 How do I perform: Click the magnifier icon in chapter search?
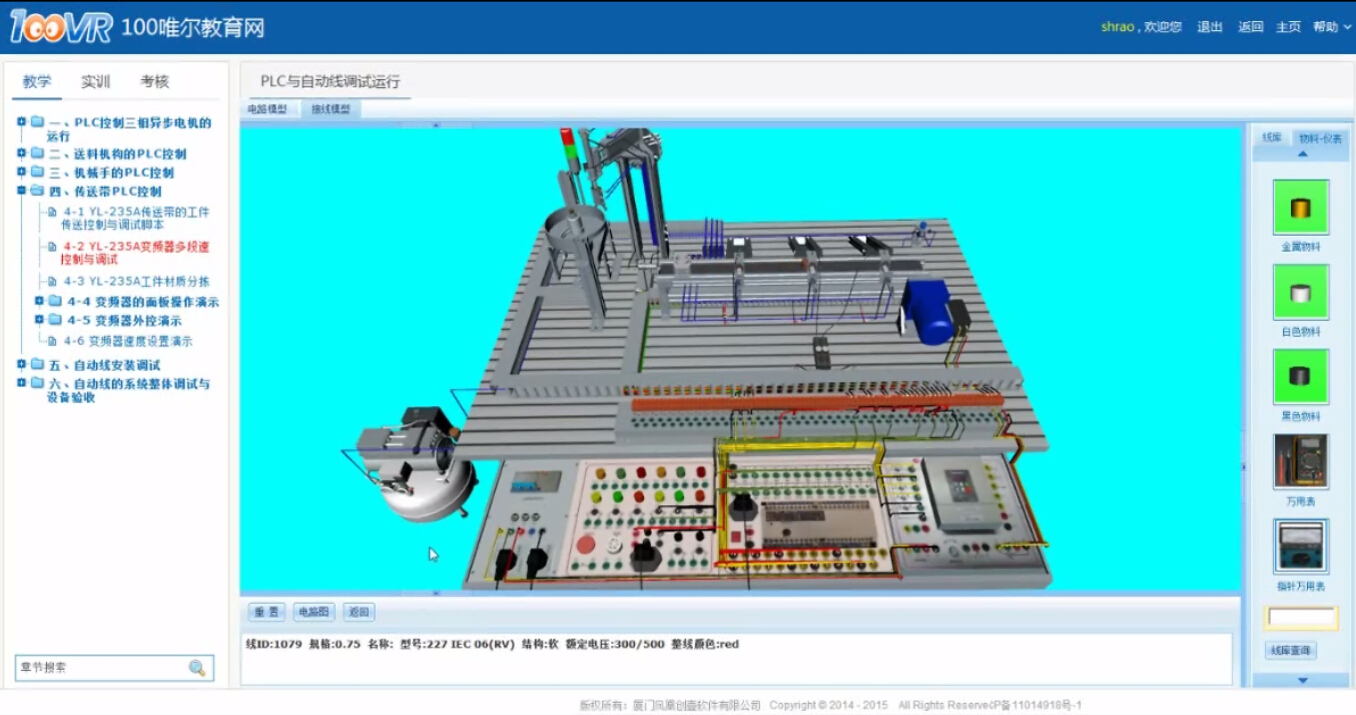[x=197, y=668]
